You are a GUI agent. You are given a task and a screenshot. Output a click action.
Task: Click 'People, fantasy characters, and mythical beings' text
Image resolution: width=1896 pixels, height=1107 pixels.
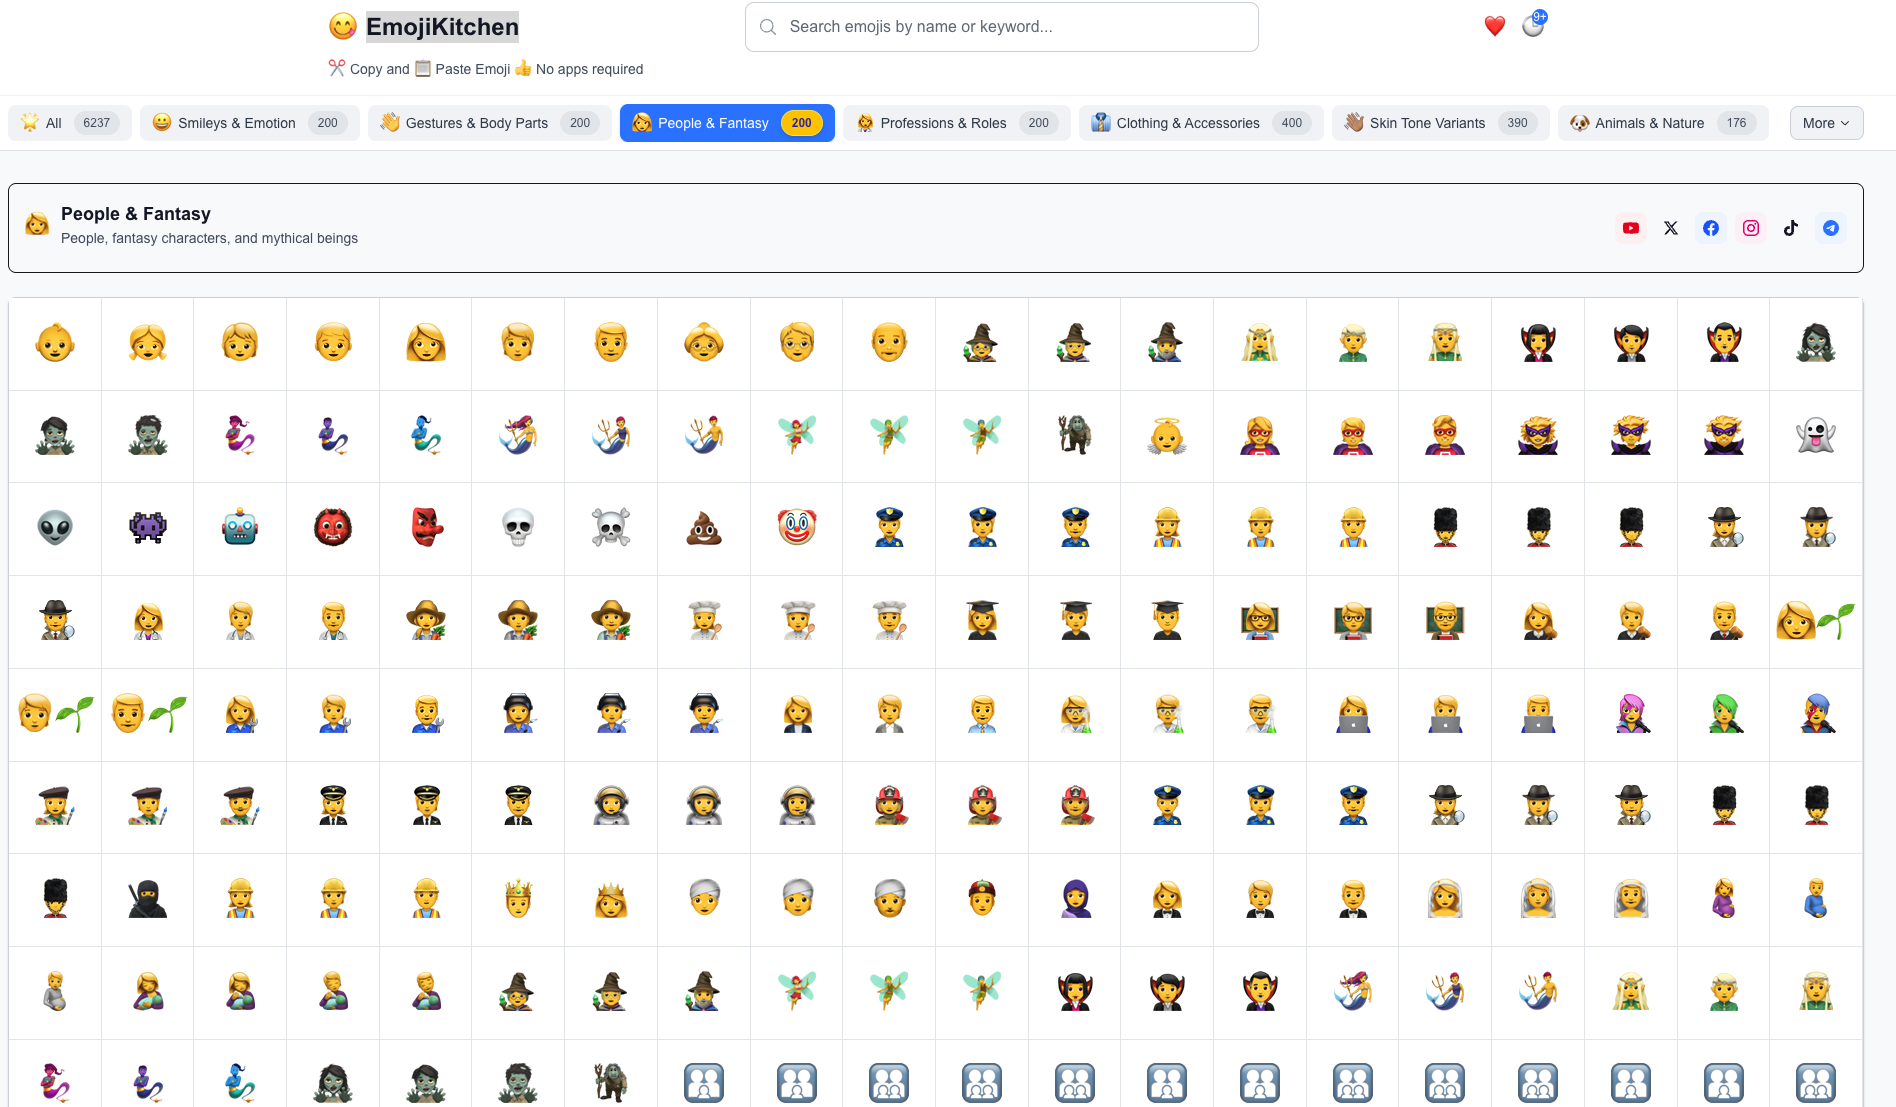(209, 238)
